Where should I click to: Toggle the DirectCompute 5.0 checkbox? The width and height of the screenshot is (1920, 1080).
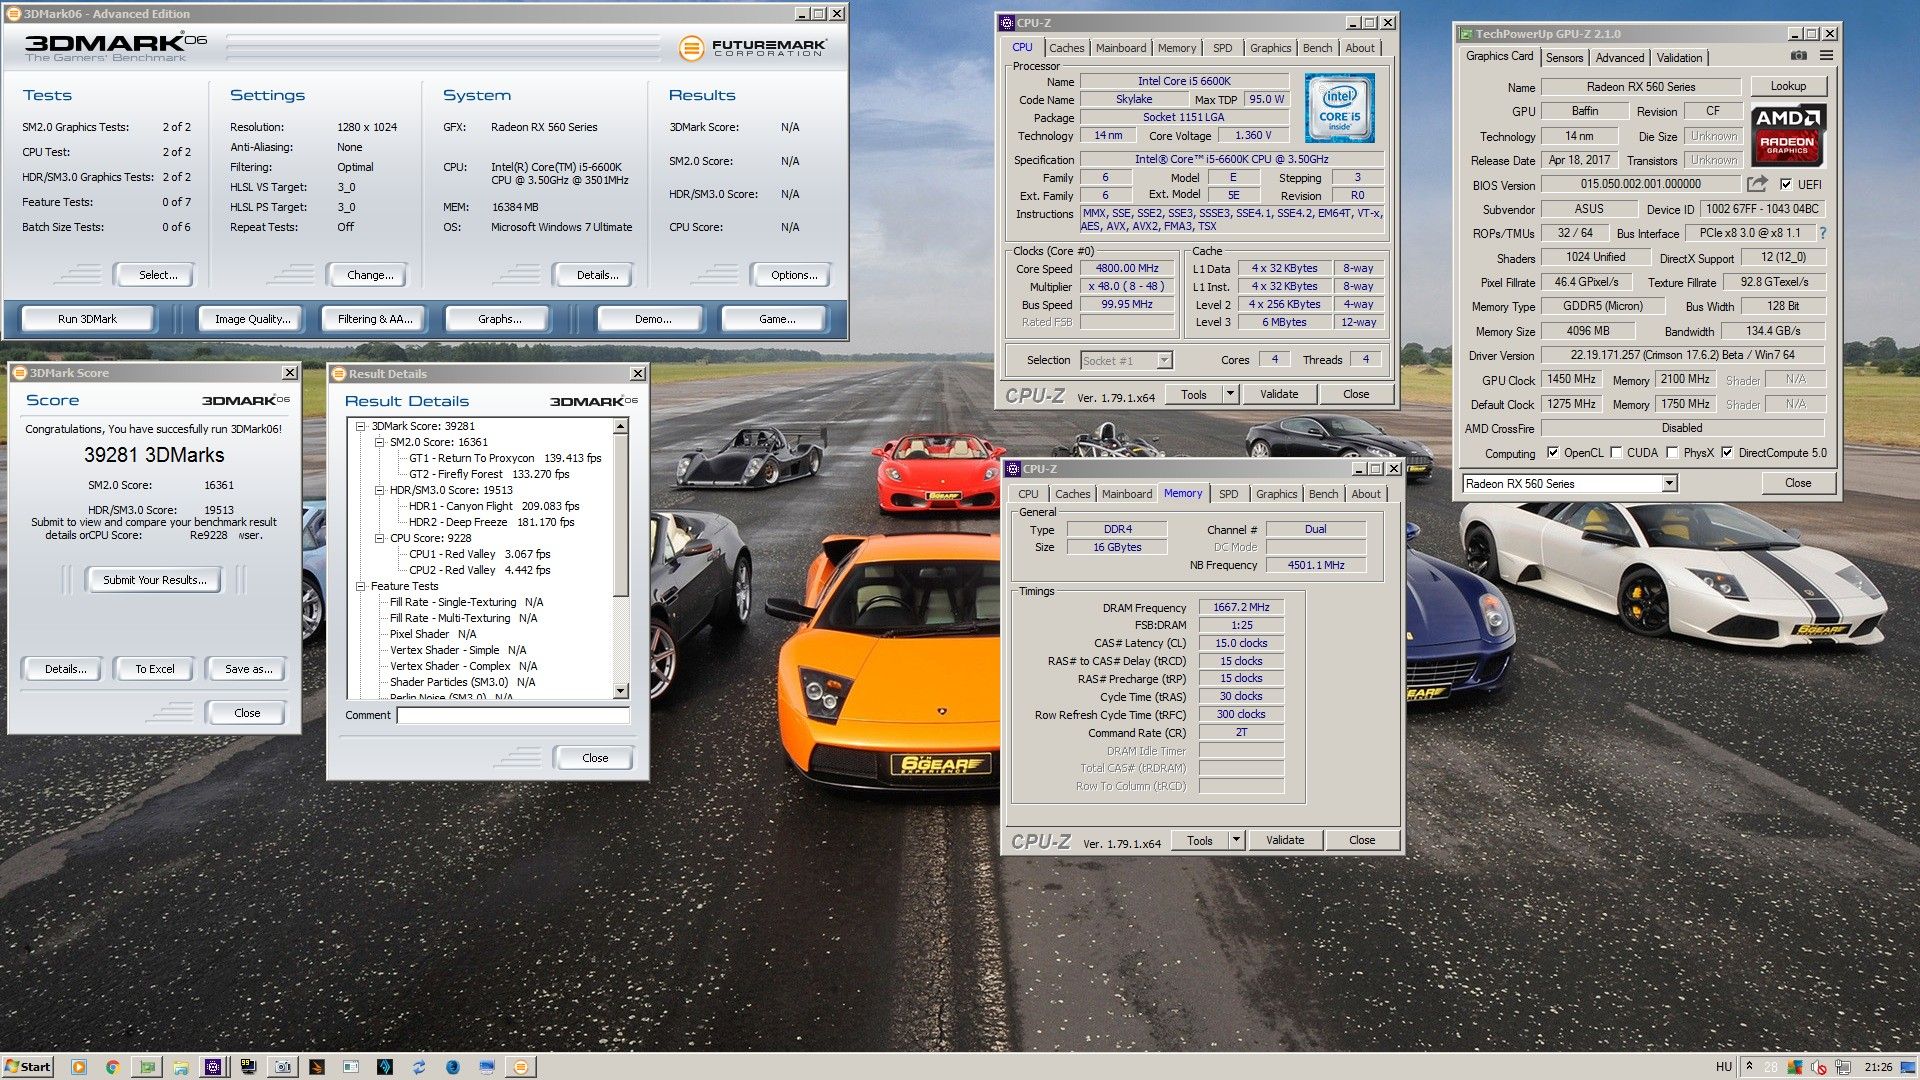tap(1727, 453)
